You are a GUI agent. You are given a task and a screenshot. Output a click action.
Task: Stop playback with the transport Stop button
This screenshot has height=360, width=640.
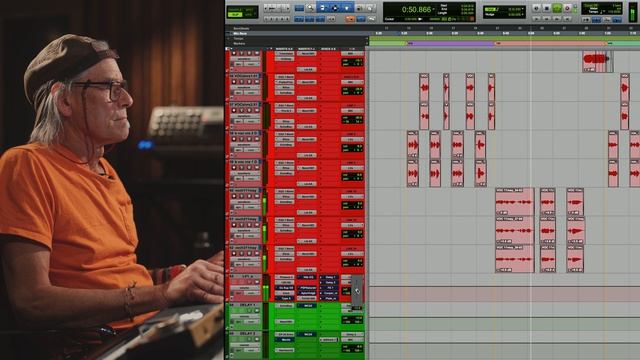(x=547, y=9)
